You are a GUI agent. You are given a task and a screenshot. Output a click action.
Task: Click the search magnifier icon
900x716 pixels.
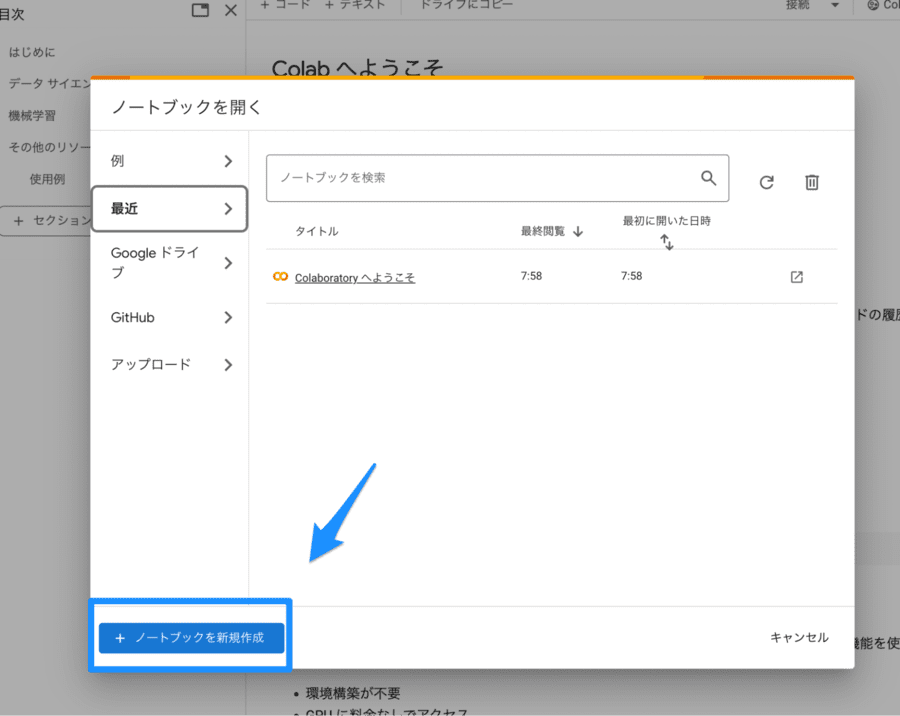pyautogui.click(x=708, y=178)
